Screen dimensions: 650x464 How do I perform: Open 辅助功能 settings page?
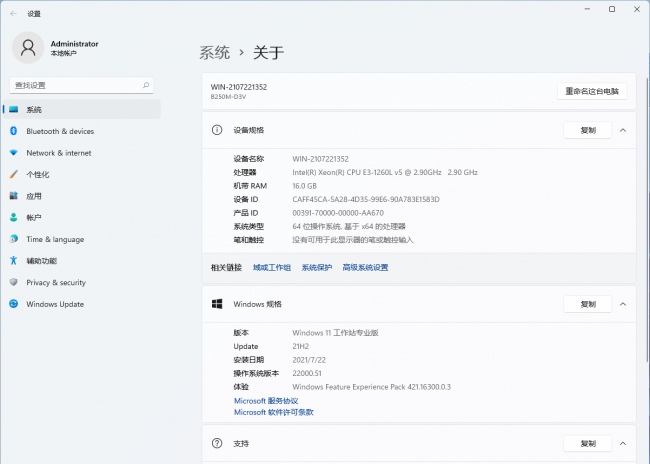click(x=82, y=260)
